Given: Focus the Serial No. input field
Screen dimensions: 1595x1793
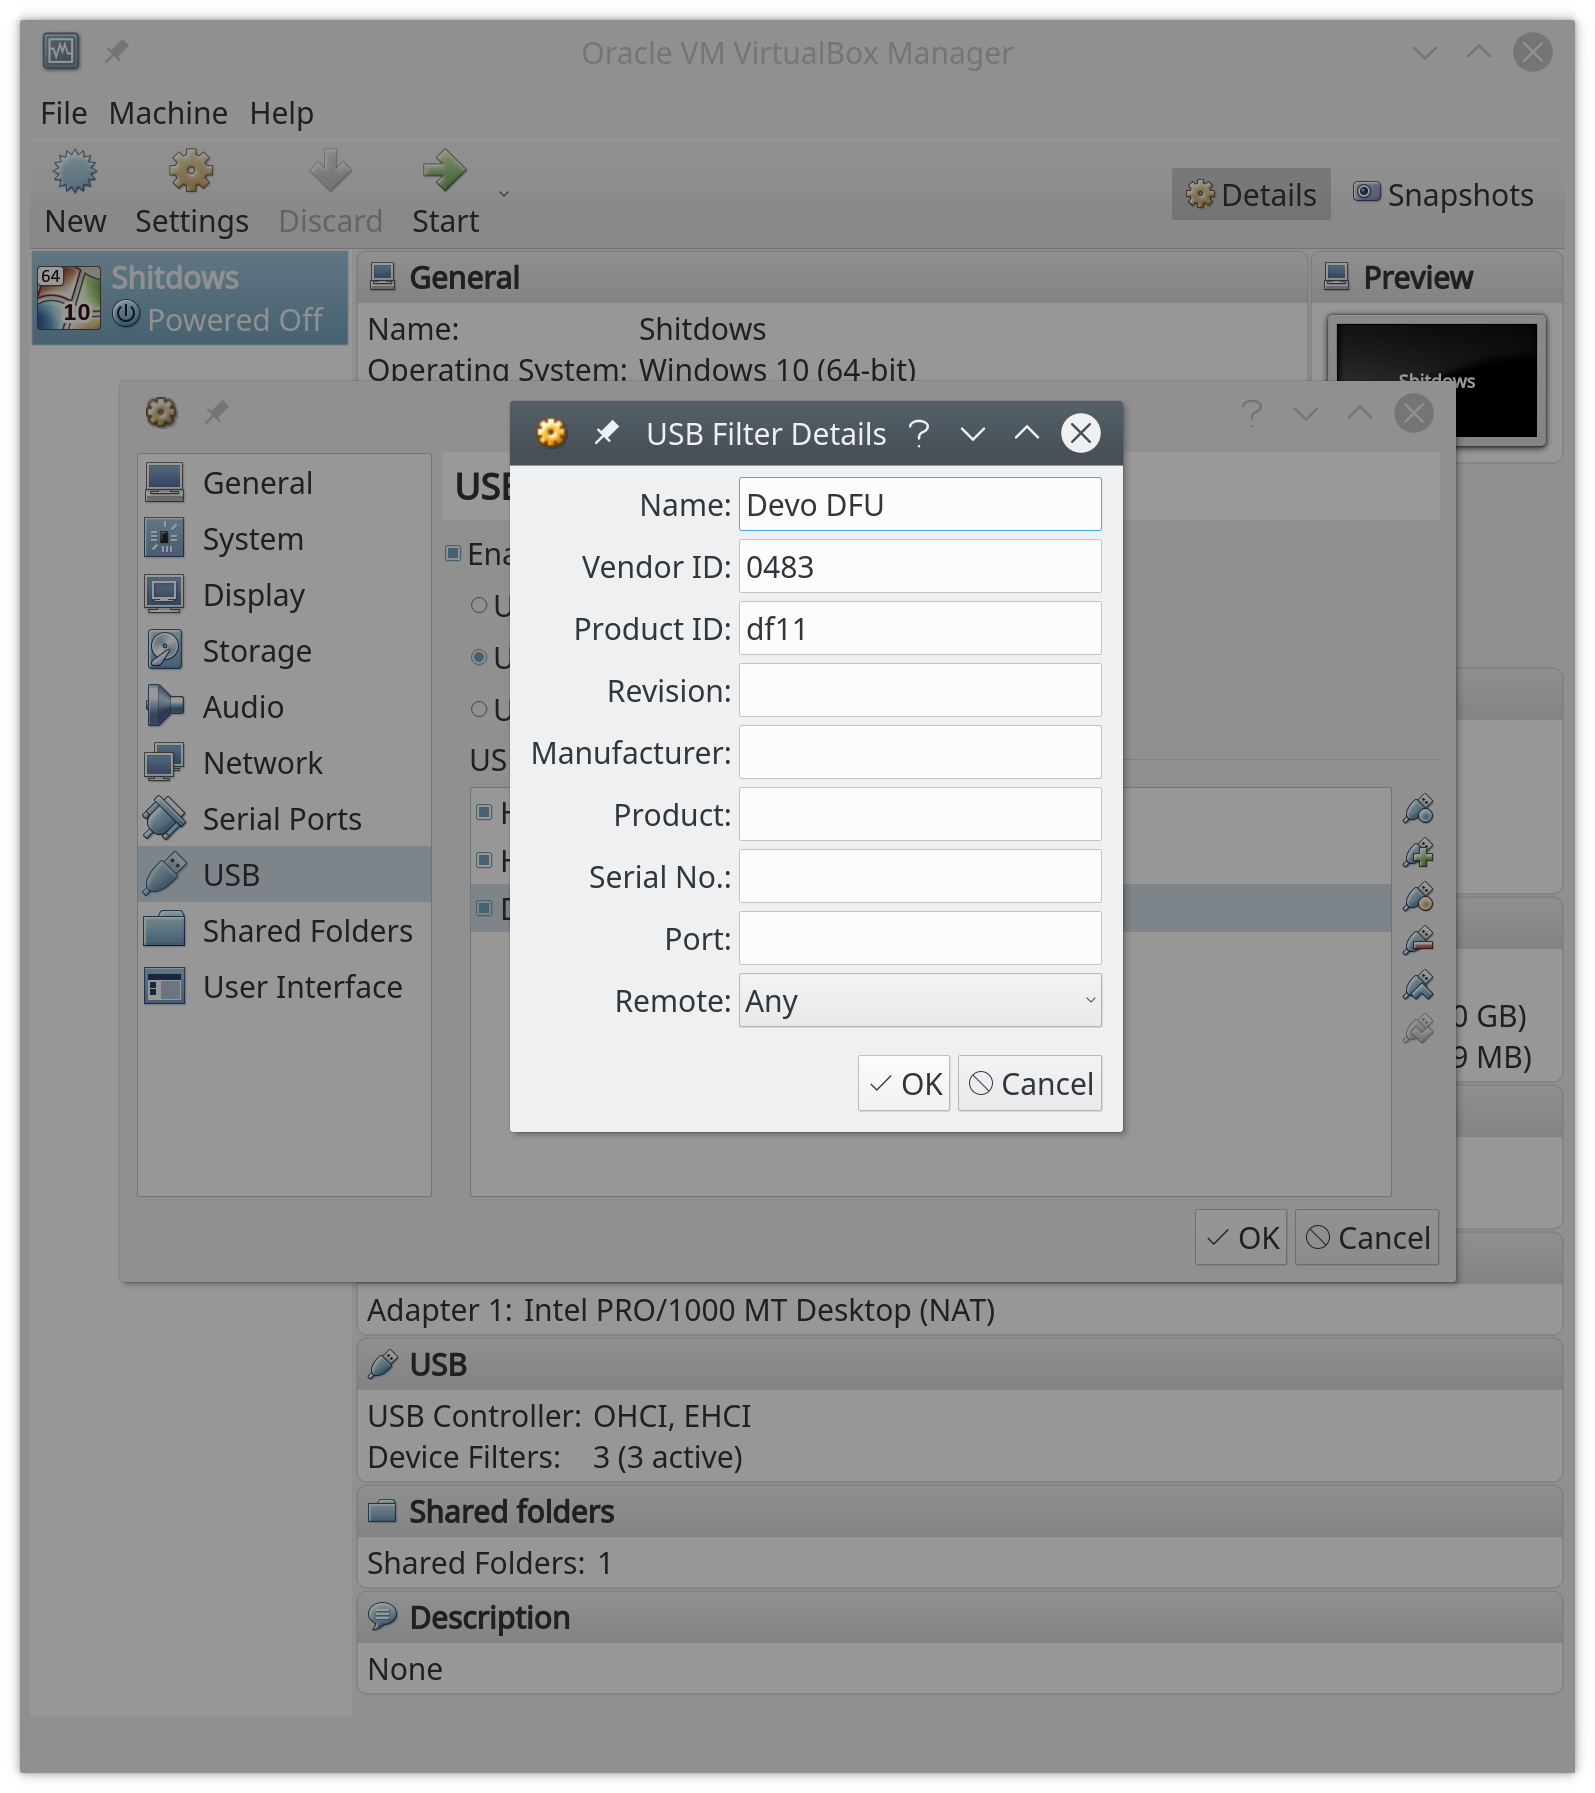Looking at the screenshot, I should 920,876.
